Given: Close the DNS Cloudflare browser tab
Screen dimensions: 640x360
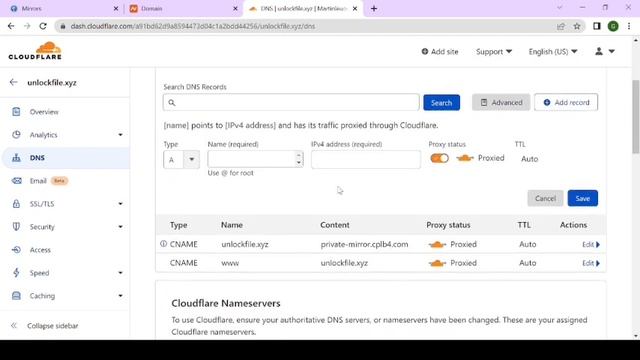Looking at the screenshot, I should point(355,8).
